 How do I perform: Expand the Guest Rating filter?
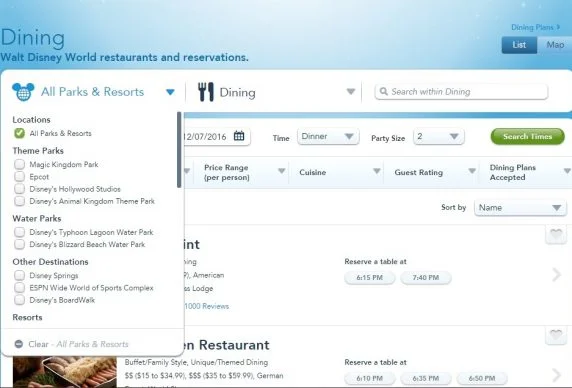point(472,171)
